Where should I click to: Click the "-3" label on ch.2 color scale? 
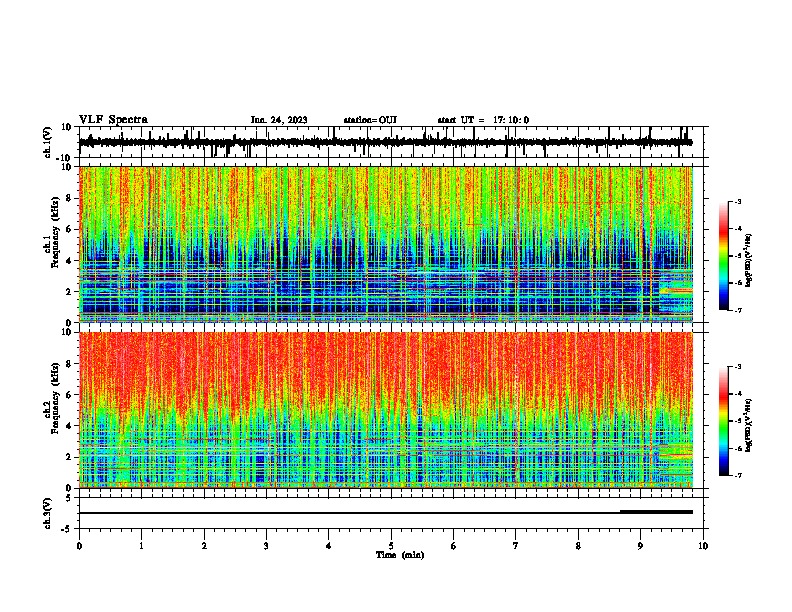[738, 367]
